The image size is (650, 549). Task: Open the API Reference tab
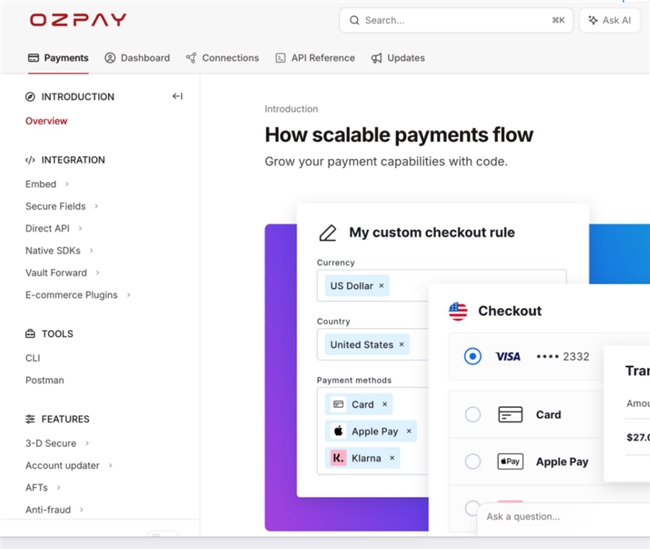click(x=314, y=58)
